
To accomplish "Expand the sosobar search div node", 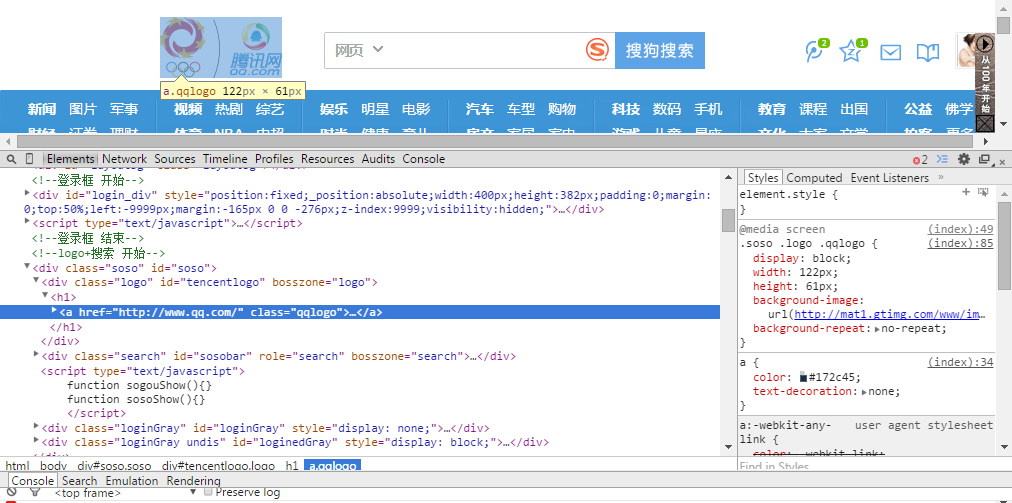I will 36,354.
